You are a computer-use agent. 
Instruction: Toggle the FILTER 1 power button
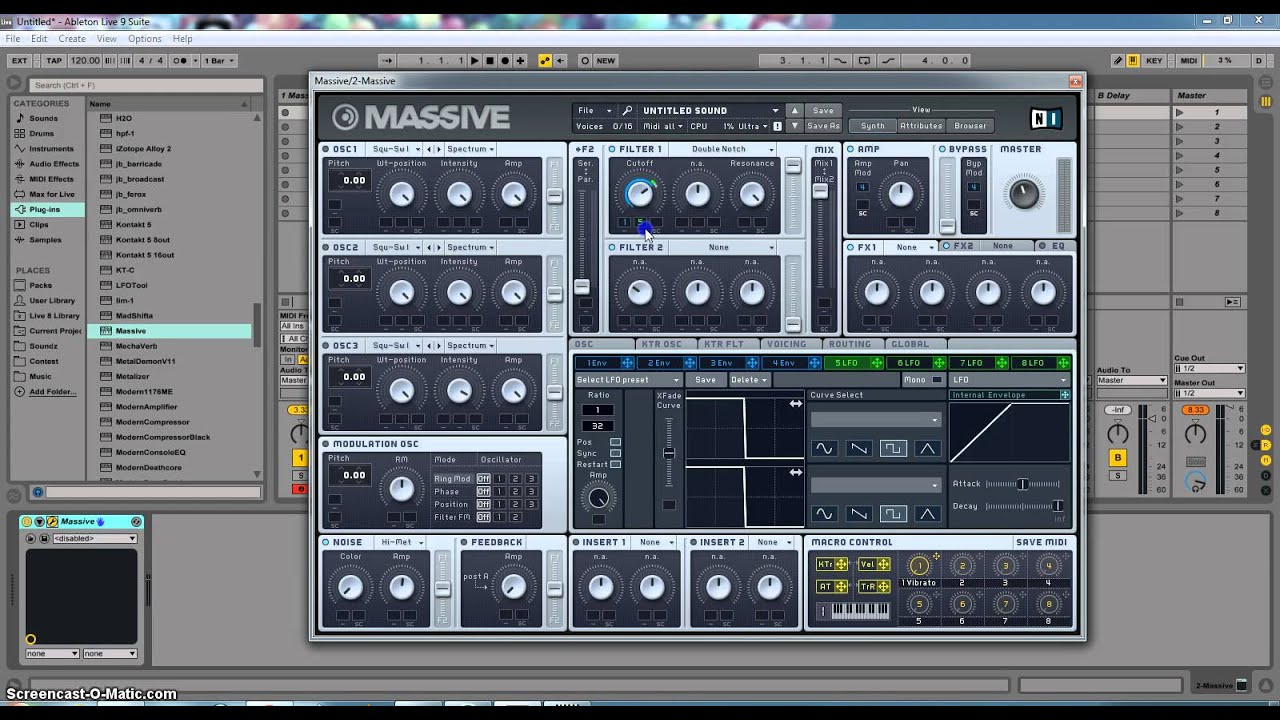(x=612, y=149)
